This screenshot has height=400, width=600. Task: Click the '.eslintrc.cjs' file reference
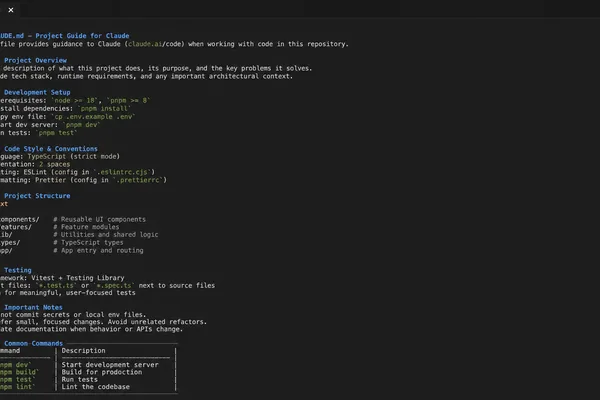point(122,172)
